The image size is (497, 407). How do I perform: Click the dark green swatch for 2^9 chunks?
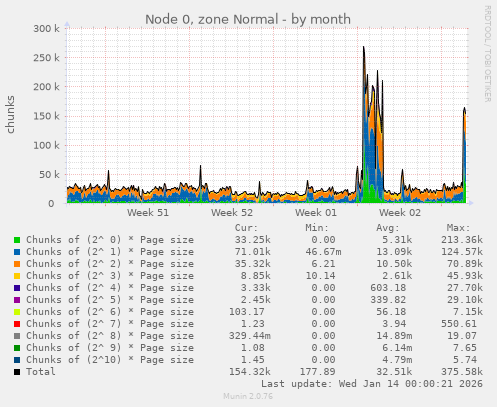click(17, 348)
